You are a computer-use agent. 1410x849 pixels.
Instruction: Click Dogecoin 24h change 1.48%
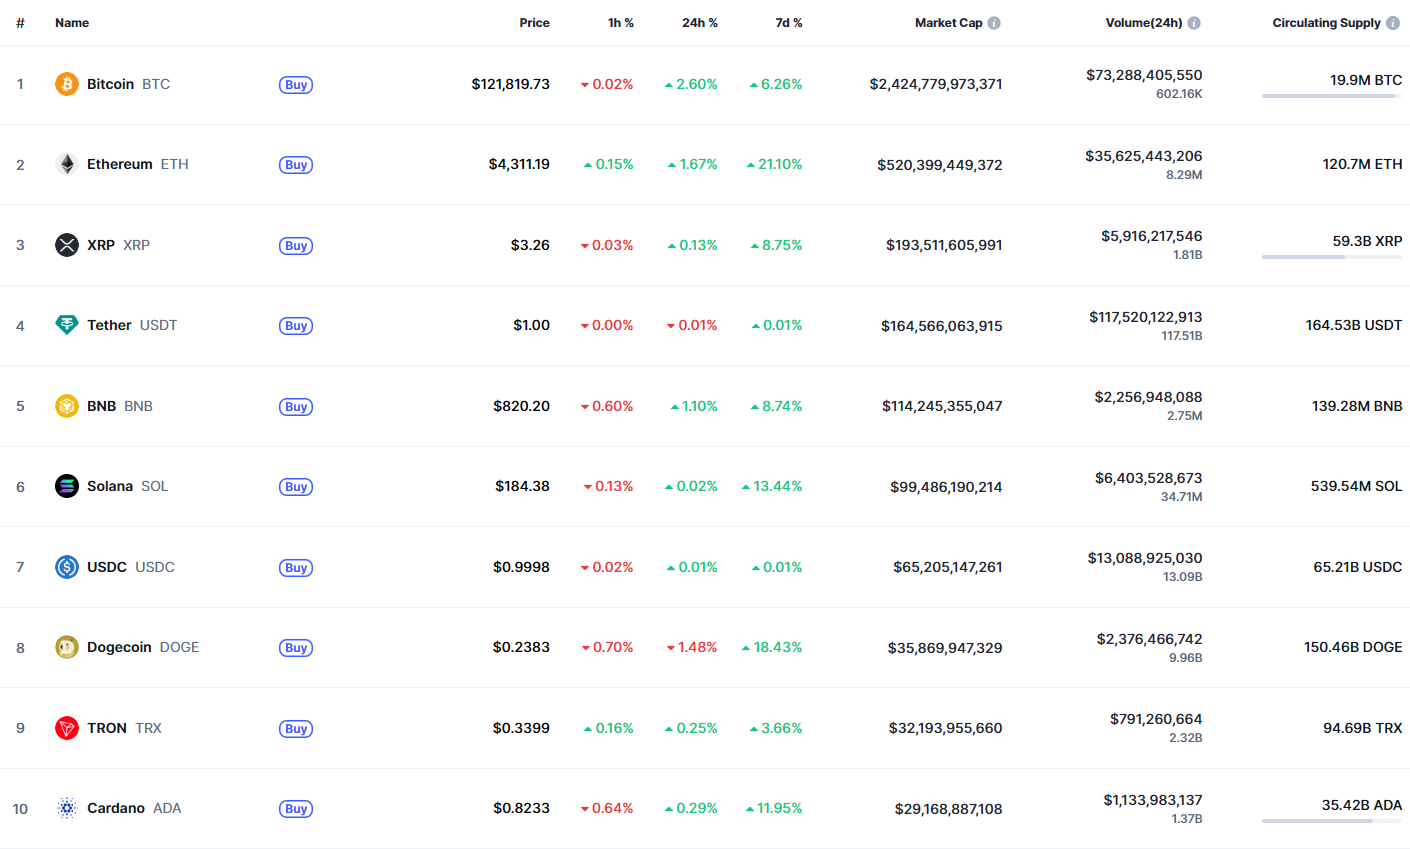(692, 647)
